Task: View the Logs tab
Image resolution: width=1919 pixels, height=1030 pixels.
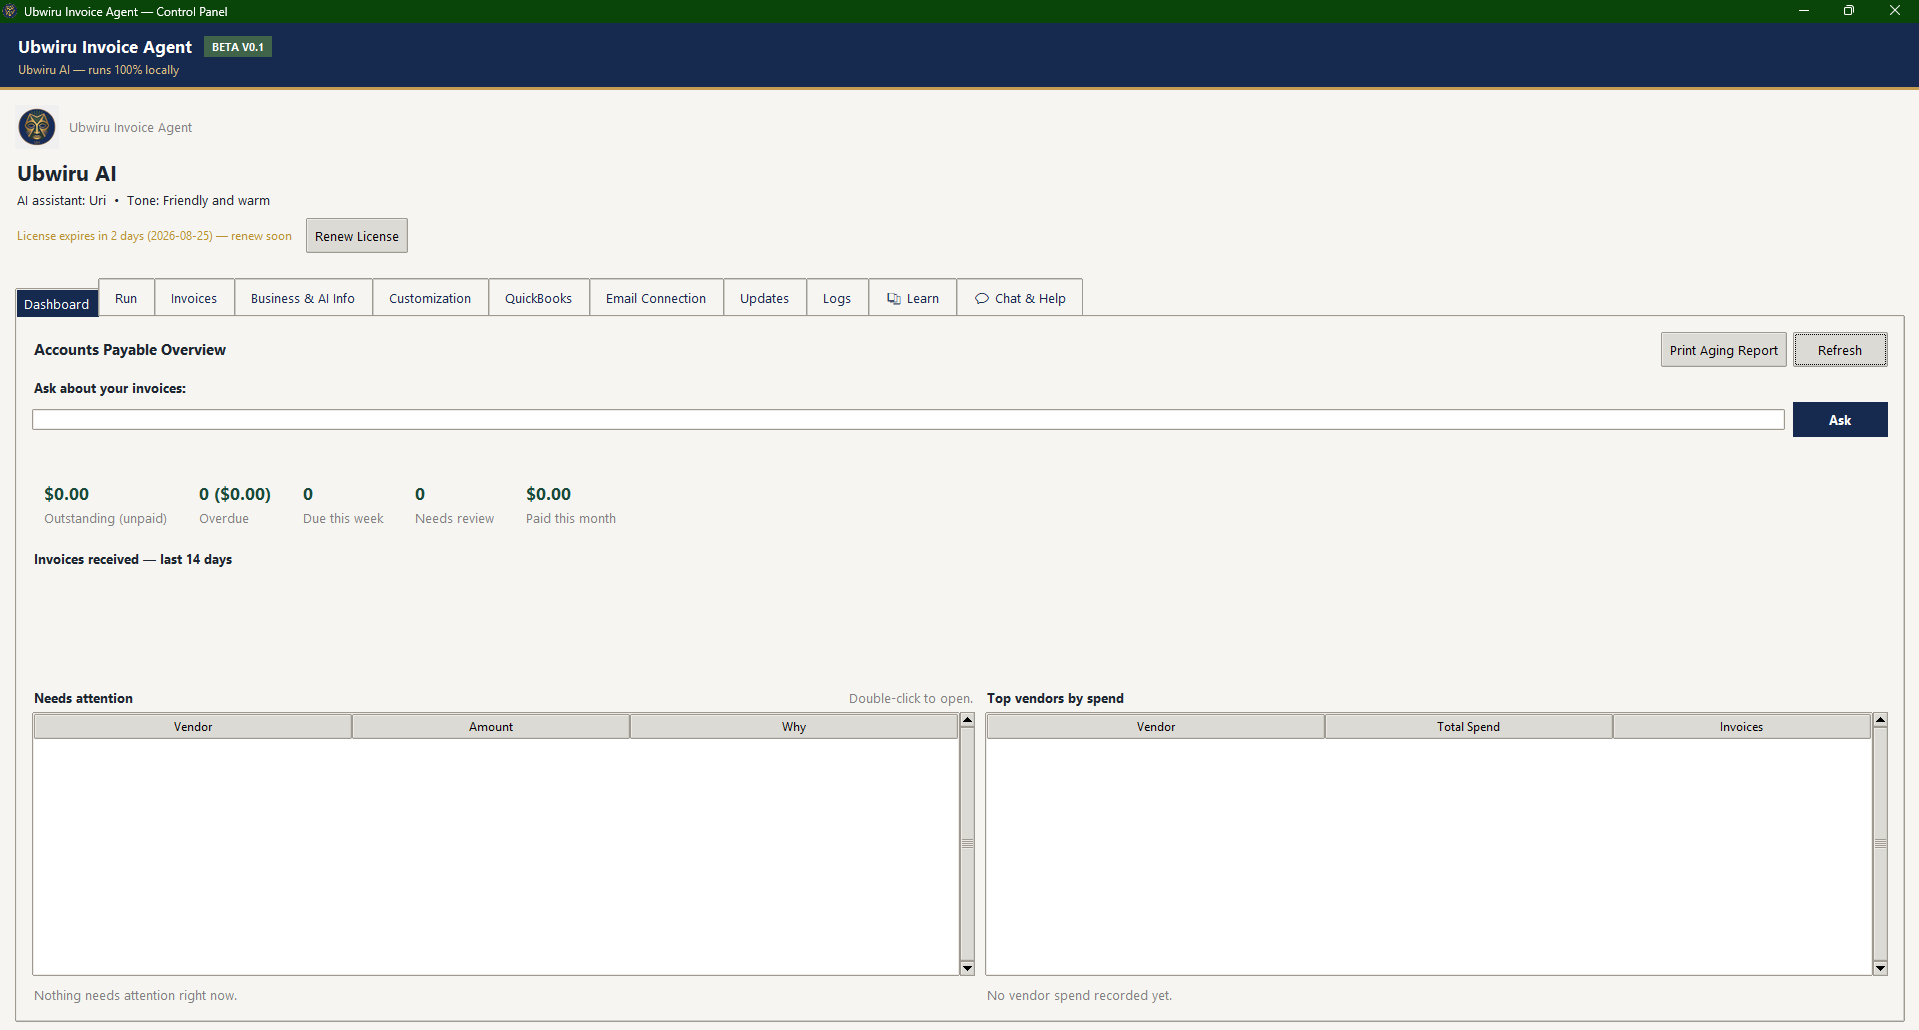Action: coord(837,298)
